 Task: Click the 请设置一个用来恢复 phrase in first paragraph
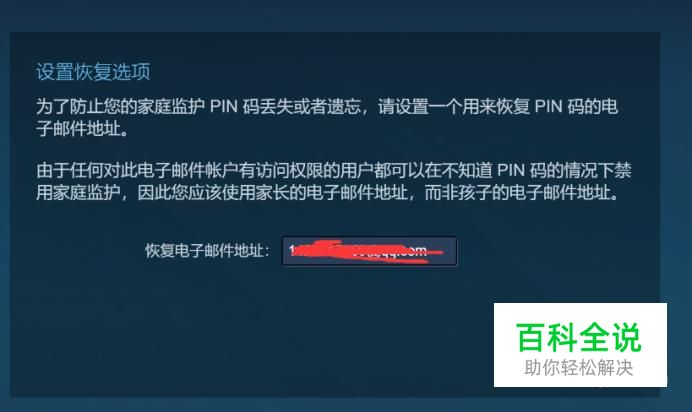pyautogui.click(x=455, y=106)
